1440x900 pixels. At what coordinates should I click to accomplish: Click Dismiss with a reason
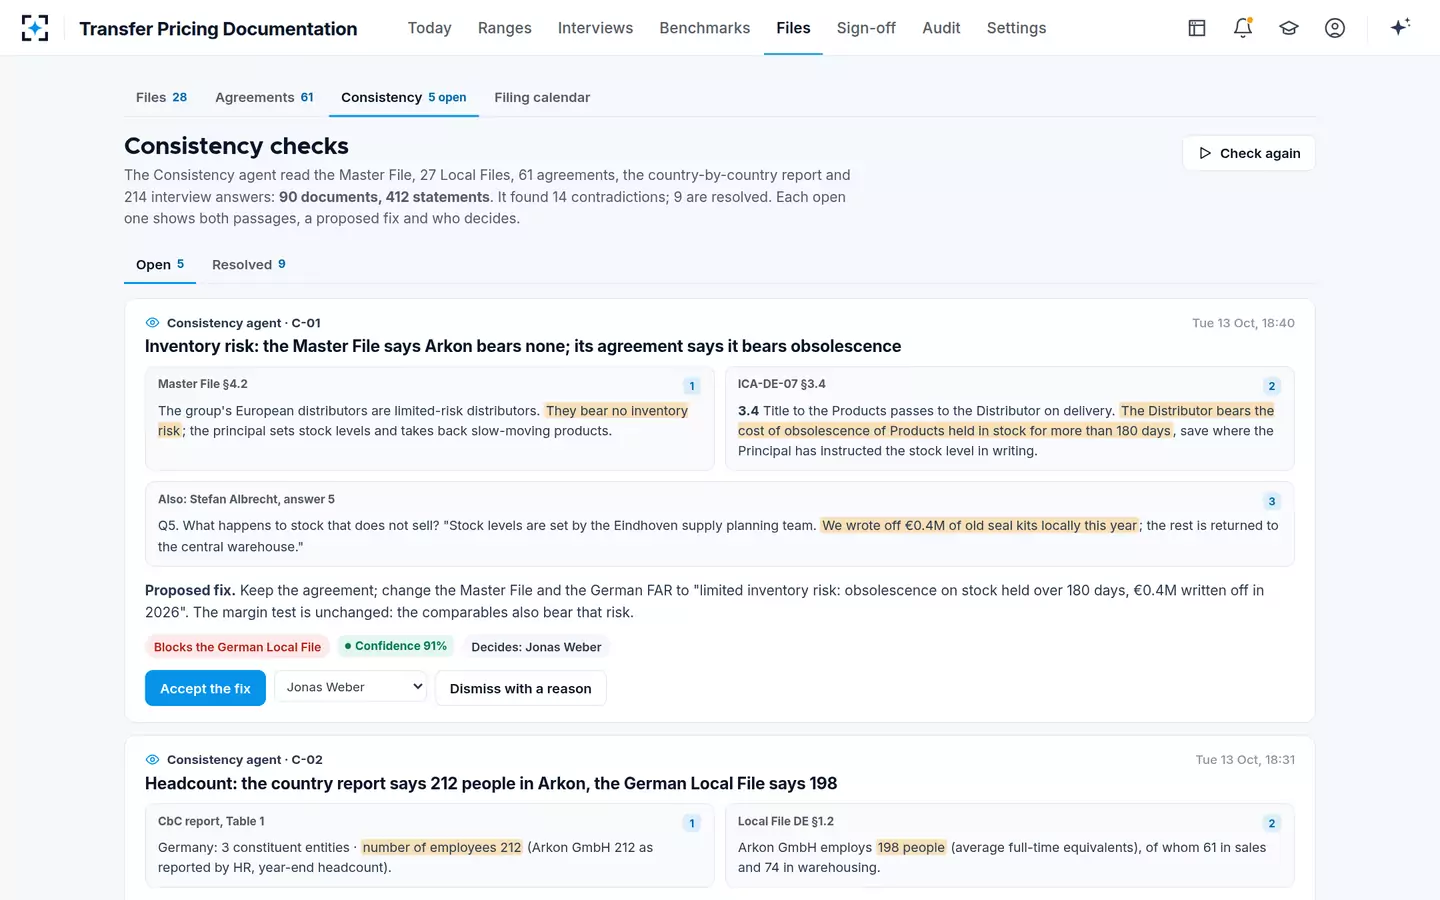pyautogui.click(x=521, y=688)
